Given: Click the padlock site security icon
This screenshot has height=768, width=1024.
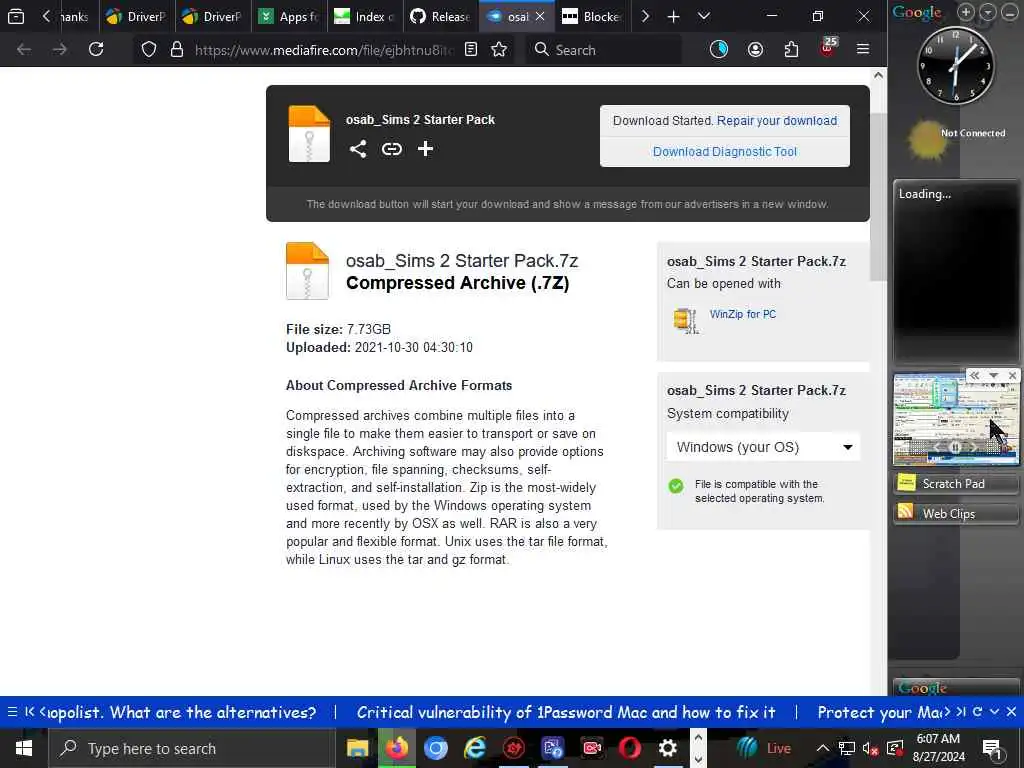Looking at the screenshot, I should 176,50.
